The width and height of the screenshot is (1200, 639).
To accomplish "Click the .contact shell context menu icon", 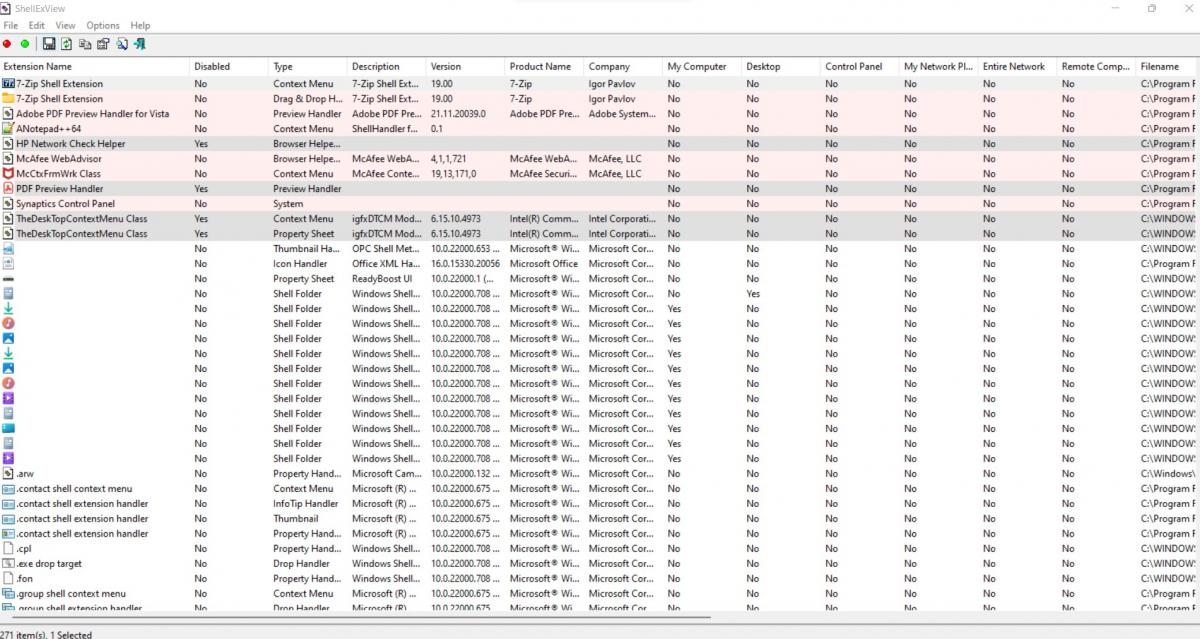I will pyautogui.click(x=9, y=489).
